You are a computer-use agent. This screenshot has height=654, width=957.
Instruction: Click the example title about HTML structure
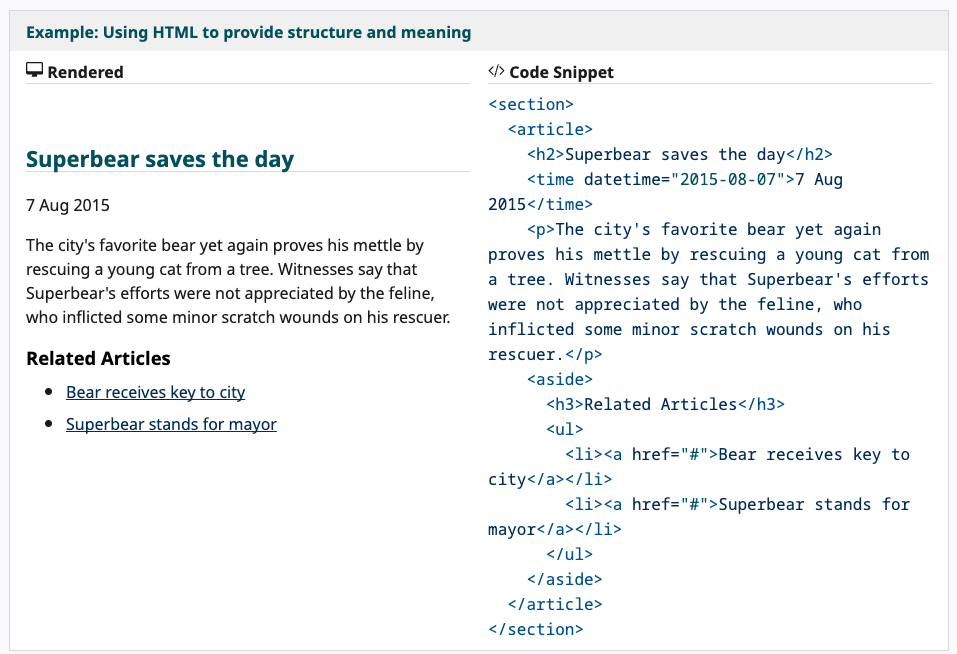click(x=248, y=32)
